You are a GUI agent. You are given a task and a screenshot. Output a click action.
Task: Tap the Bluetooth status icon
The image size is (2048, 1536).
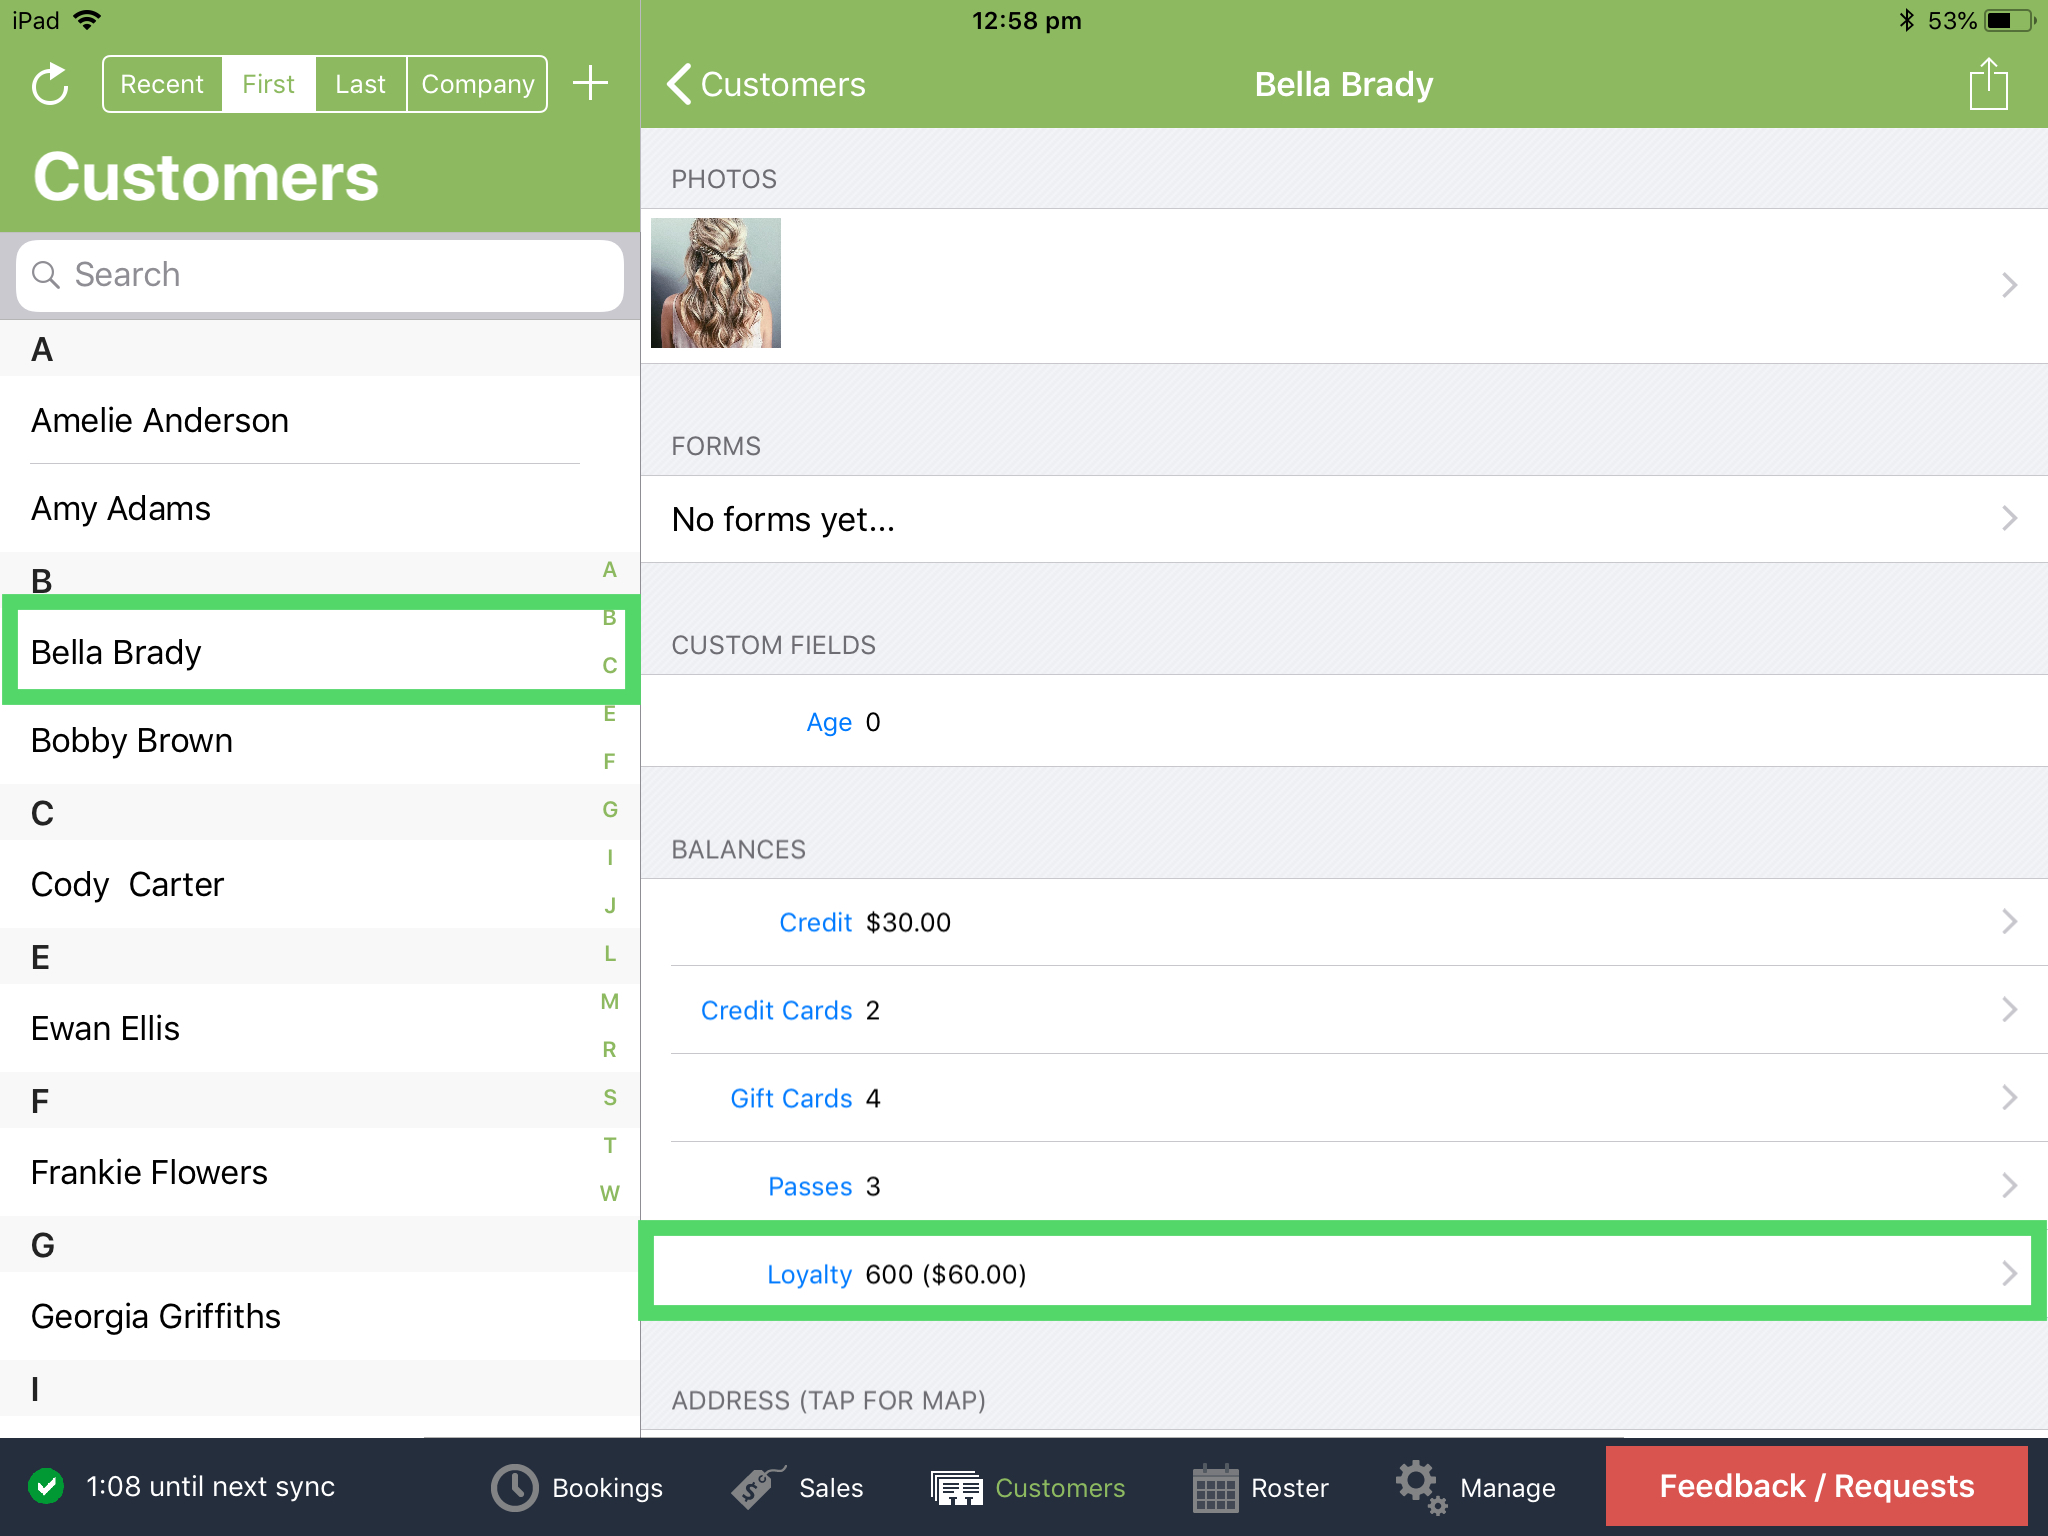(x=1906, y=20)
